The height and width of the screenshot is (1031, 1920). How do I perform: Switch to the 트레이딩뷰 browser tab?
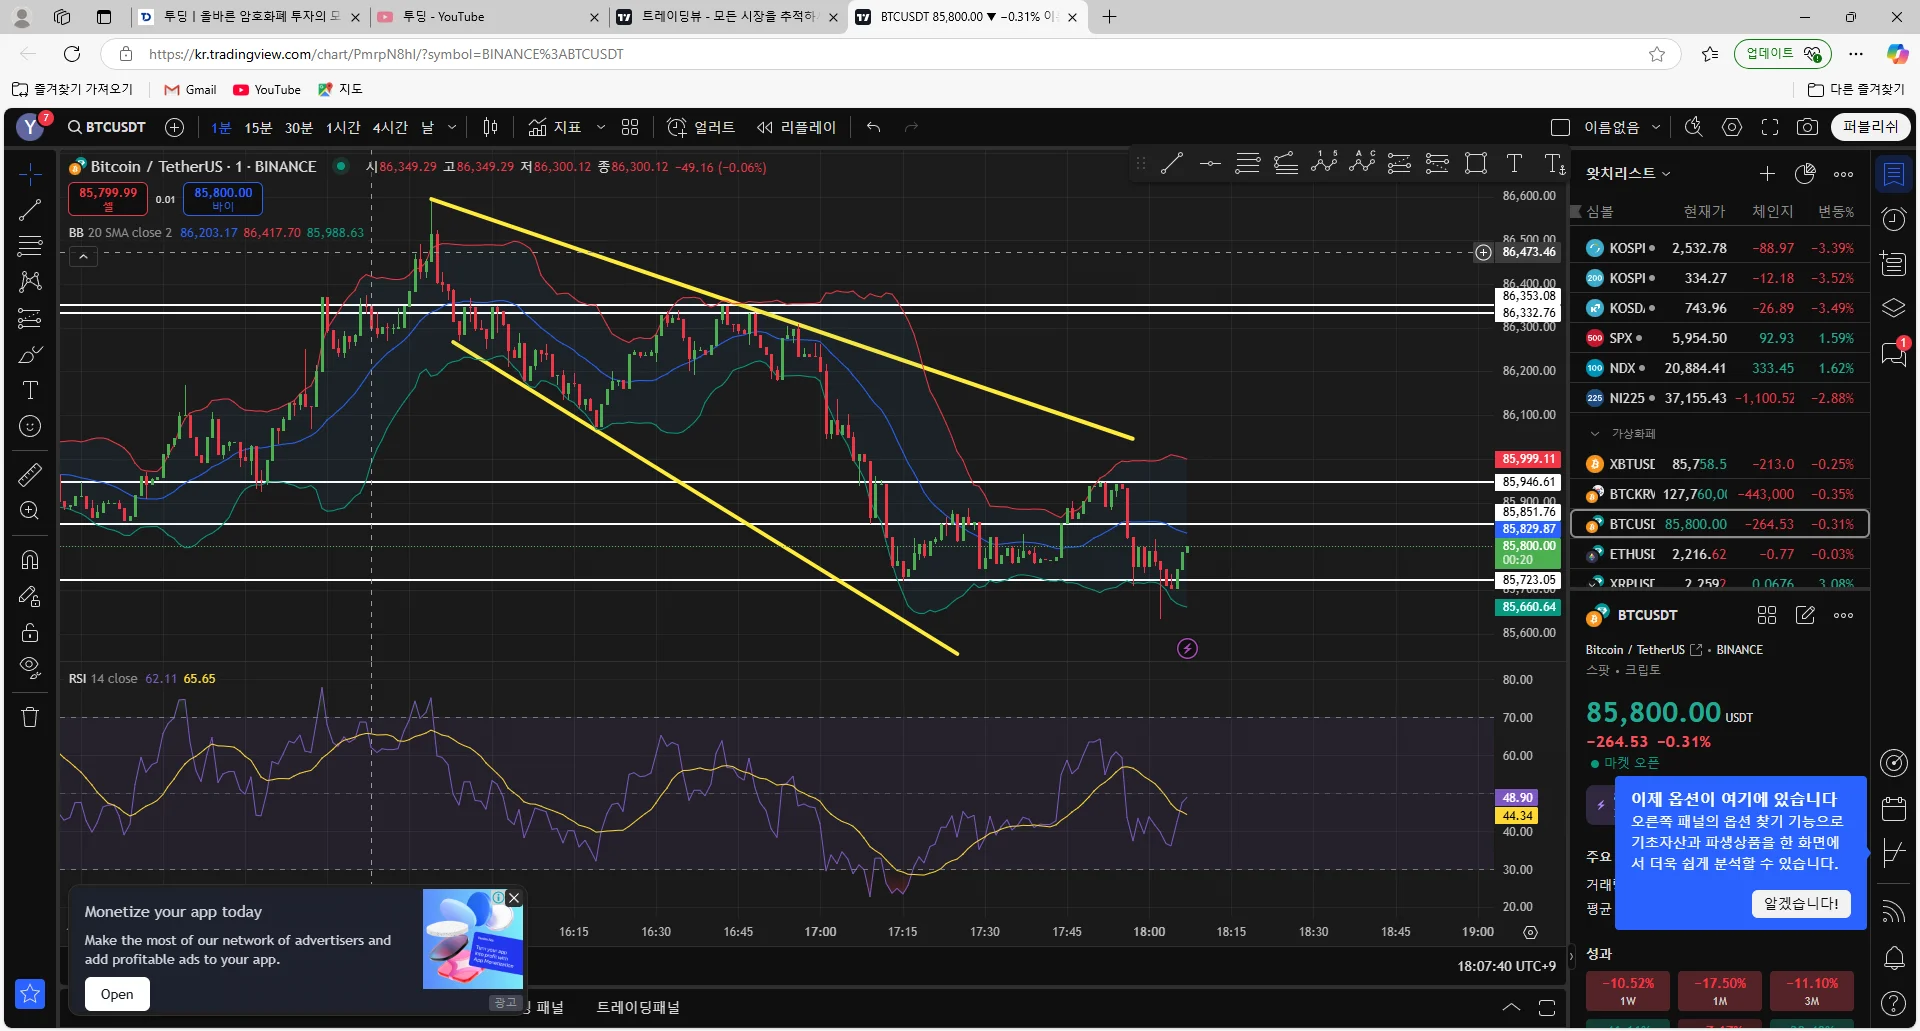pos(727,16)
